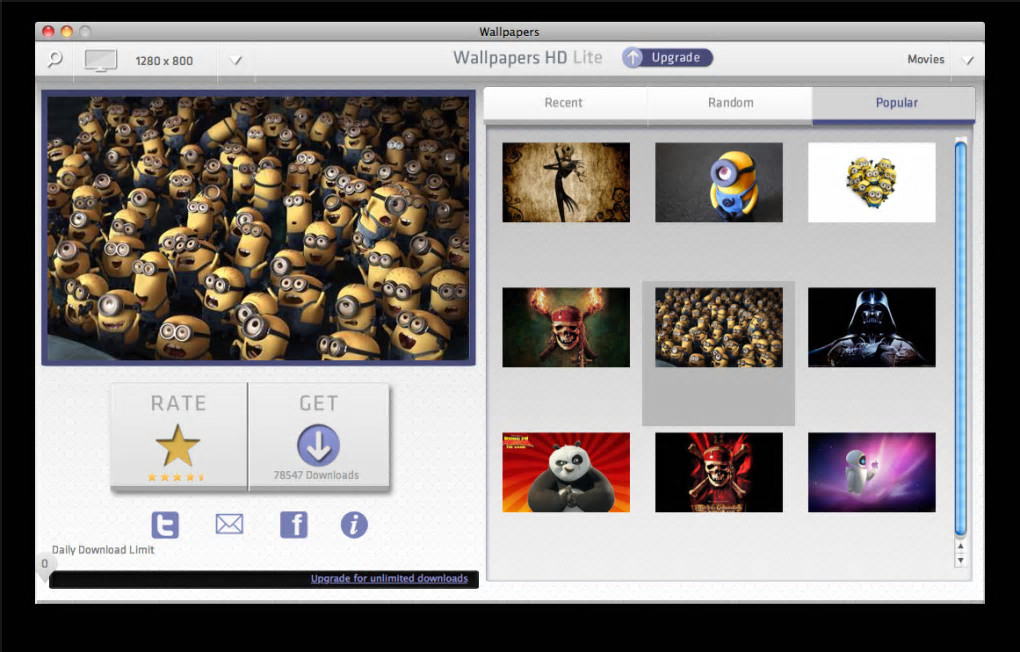Click the large minions preview image
The image size is (1020, 652).
tap(259, 228)
